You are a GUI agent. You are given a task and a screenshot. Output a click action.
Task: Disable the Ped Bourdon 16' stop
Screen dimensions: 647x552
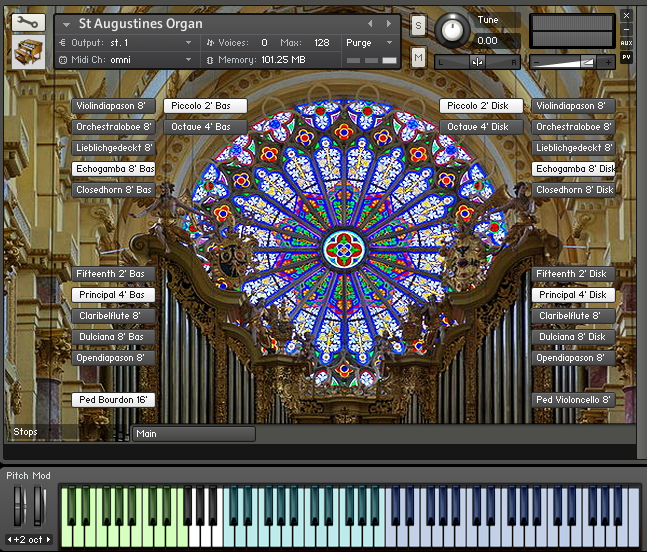[x=113, y=400]
